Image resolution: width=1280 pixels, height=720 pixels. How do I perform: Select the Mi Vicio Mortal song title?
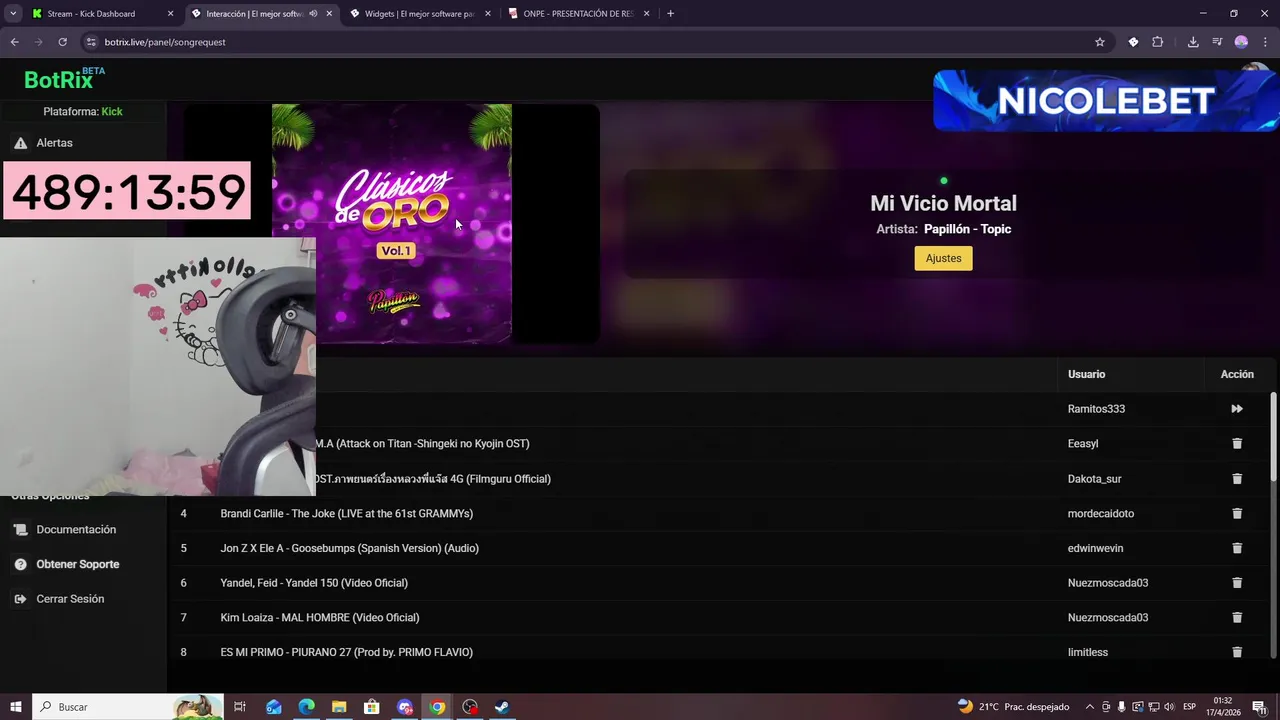(943, 203)
